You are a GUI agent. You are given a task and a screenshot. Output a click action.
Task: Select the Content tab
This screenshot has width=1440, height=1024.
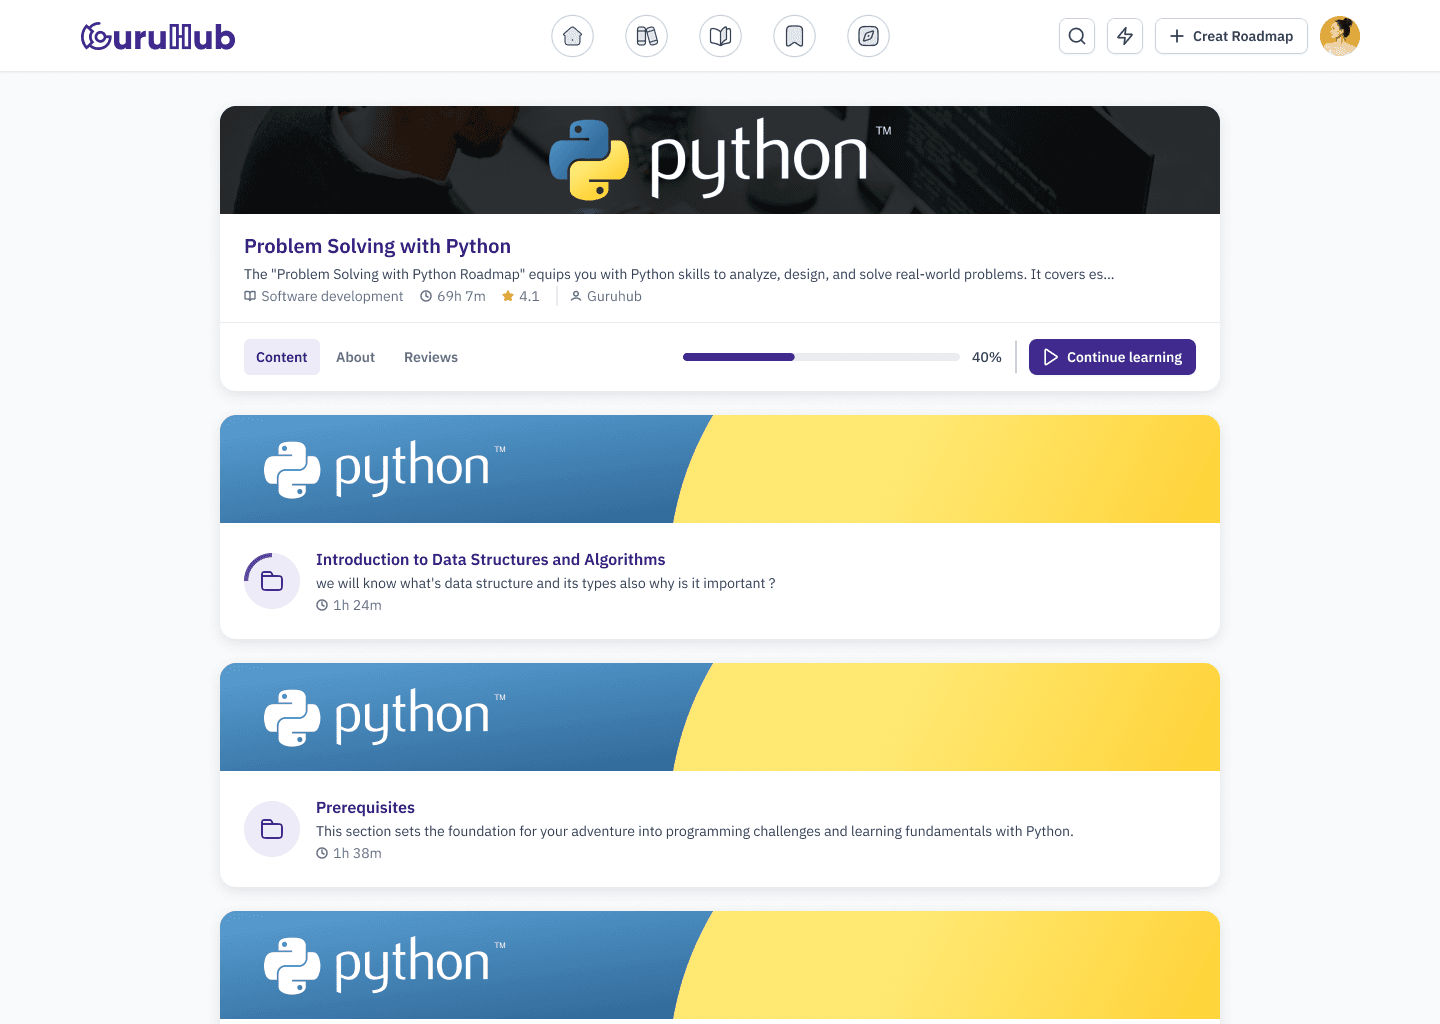pos(281,357)
